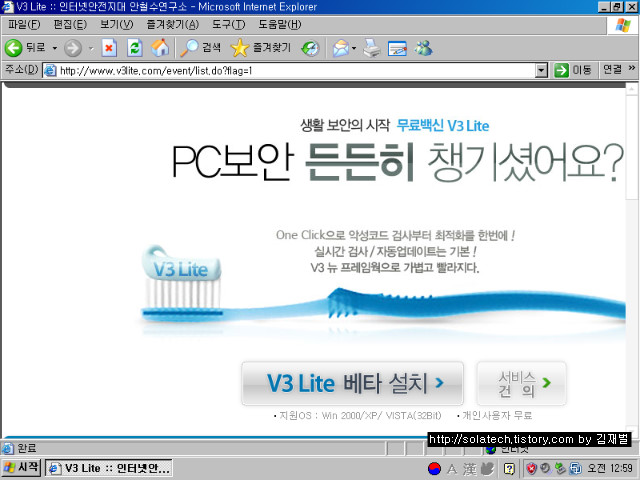Click the IE icon in title bar
This screenshot has width=640, height=480.
point(7,7)
